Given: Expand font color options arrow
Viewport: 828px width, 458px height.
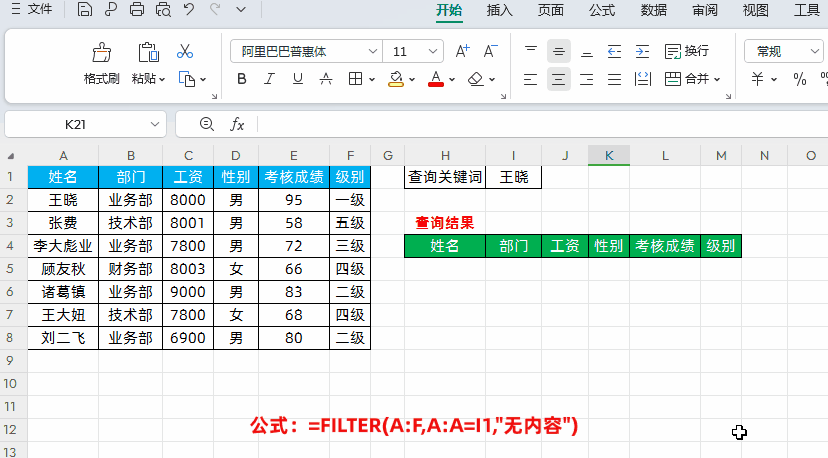Looking at the screenshot, I should [452, 79].
